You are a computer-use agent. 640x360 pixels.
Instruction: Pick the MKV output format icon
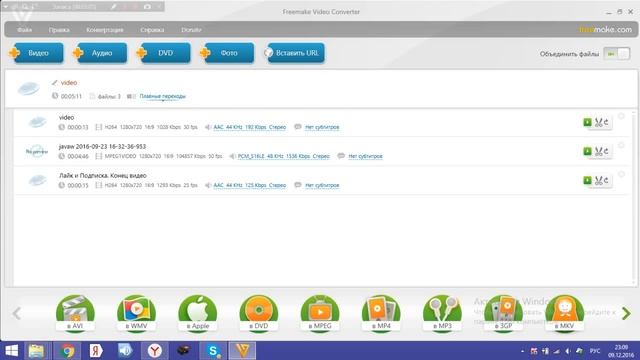[x=564, y=313]
